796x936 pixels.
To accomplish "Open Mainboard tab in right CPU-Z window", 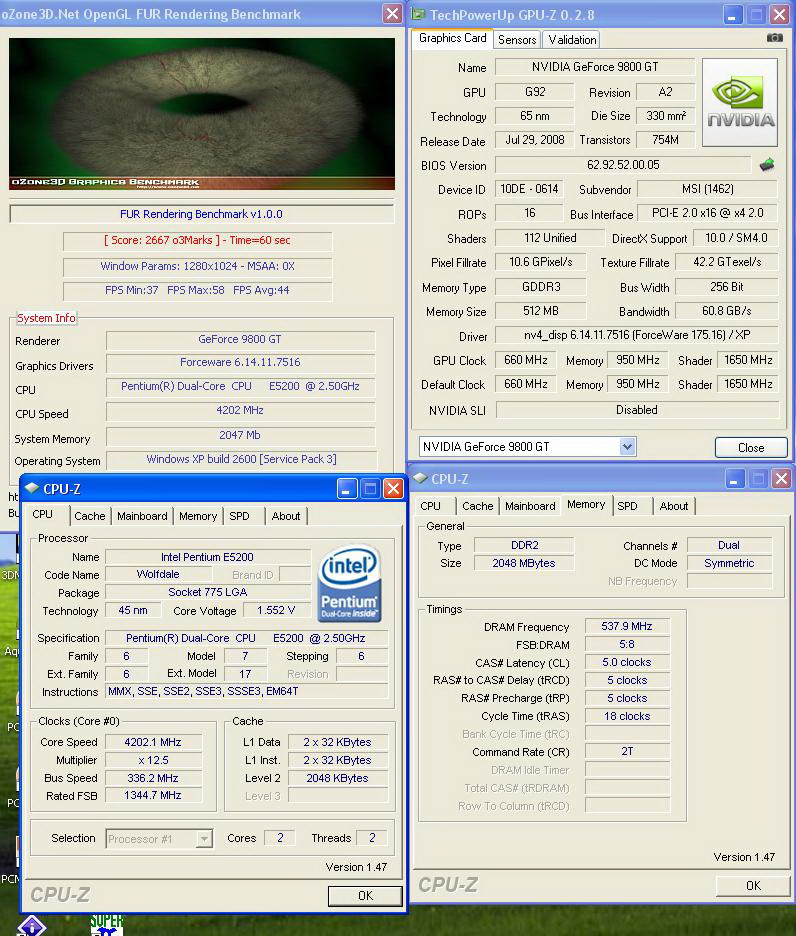I will (x=530, y=506).
